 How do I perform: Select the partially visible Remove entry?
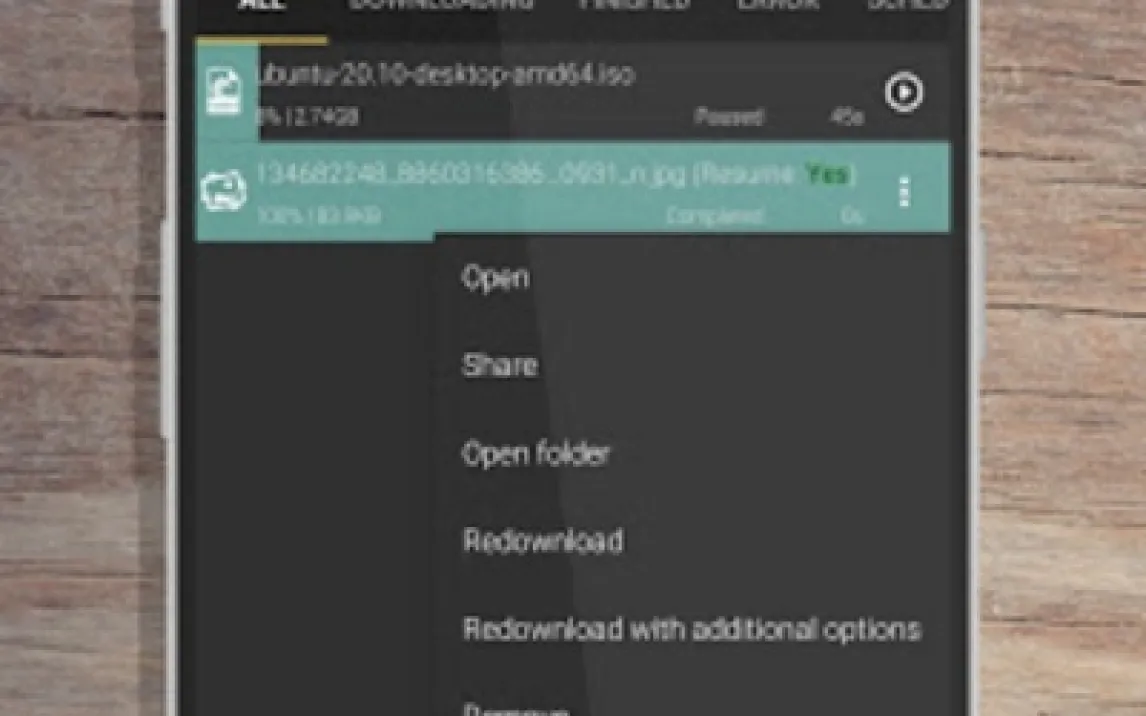[516, 709]
